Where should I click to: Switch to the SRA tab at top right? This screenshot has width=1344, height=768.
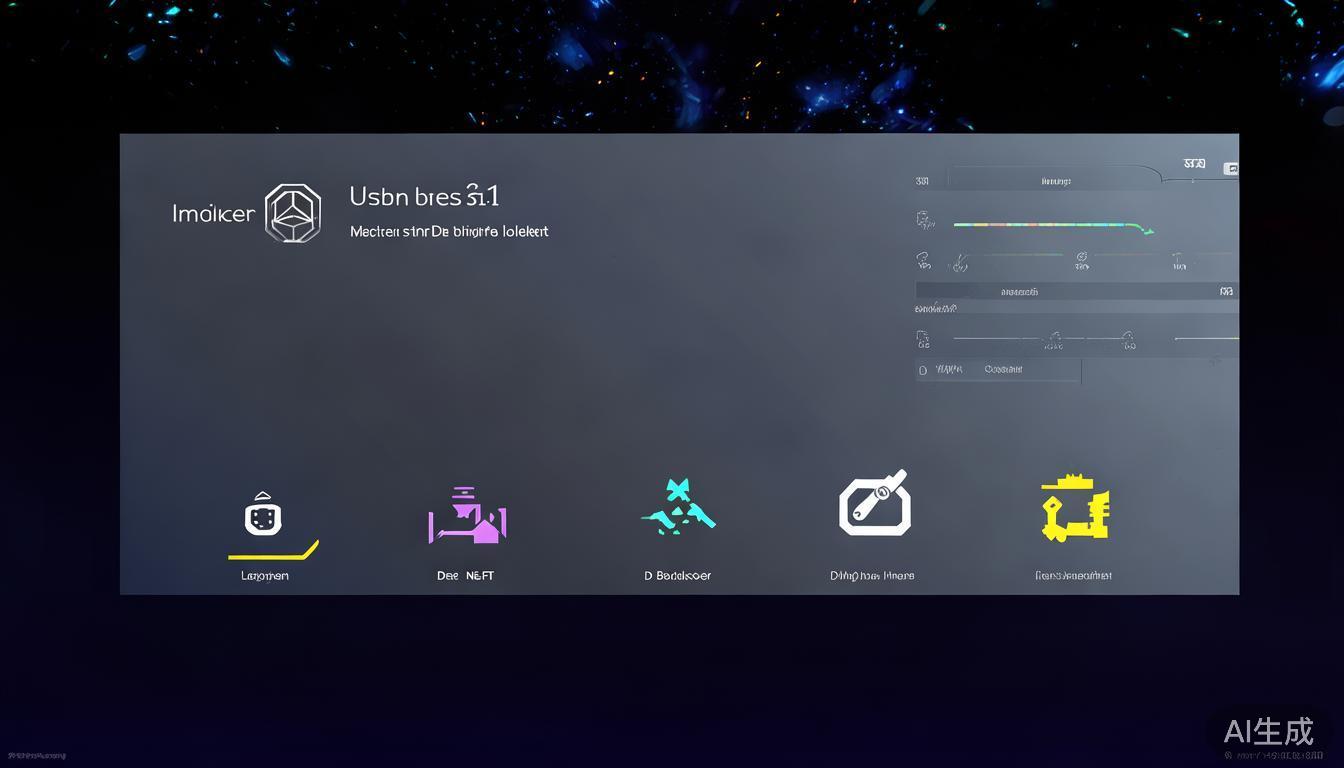[1193, 162]
